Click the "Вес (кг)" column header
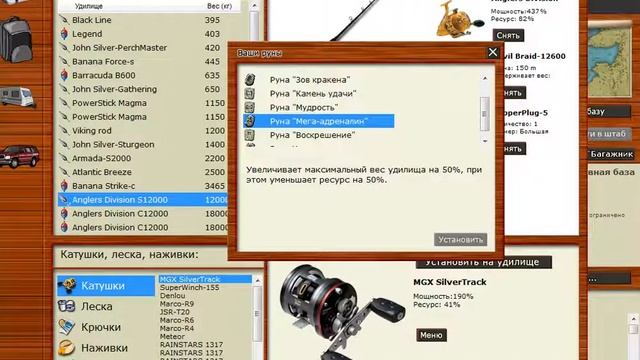This screenshot has width=640, height=360. point(219,6)
